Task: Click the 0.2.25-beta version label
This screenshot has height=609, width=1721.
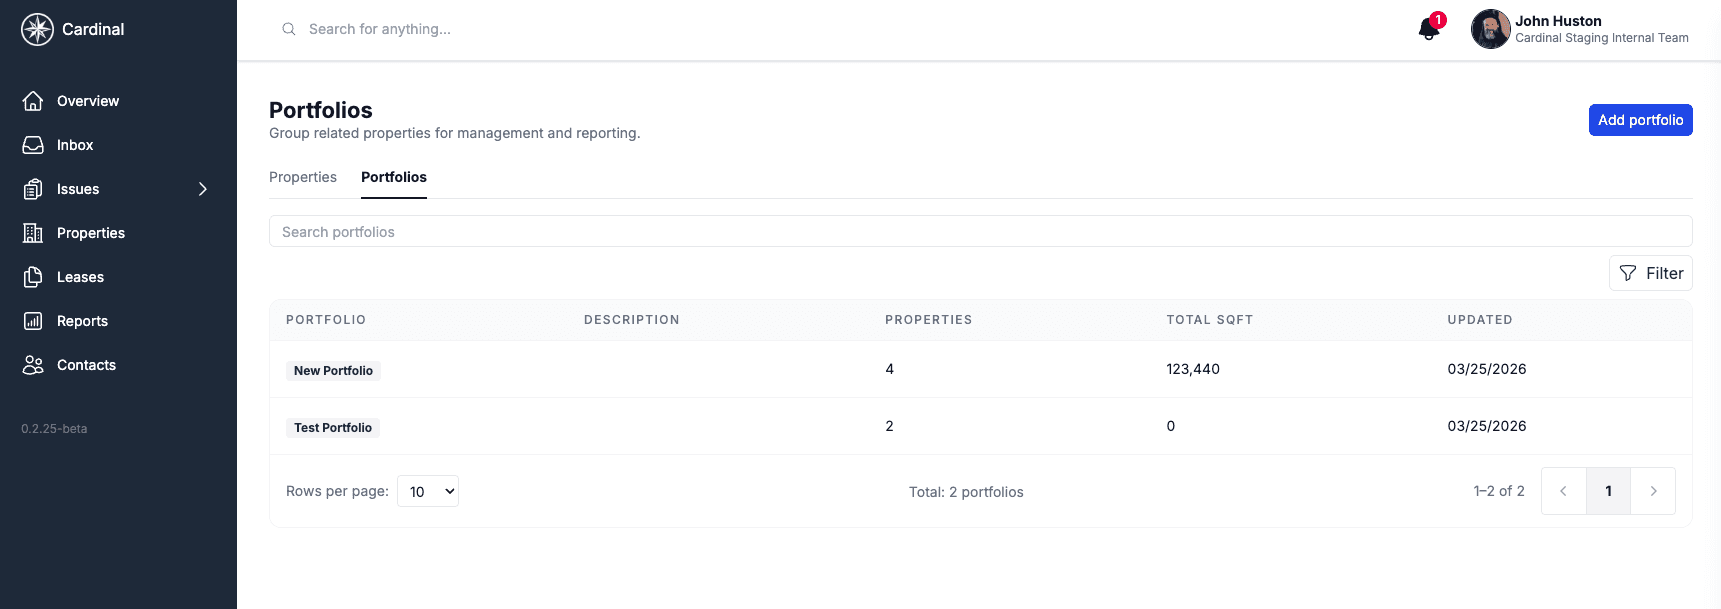Action: click(54, 429)
